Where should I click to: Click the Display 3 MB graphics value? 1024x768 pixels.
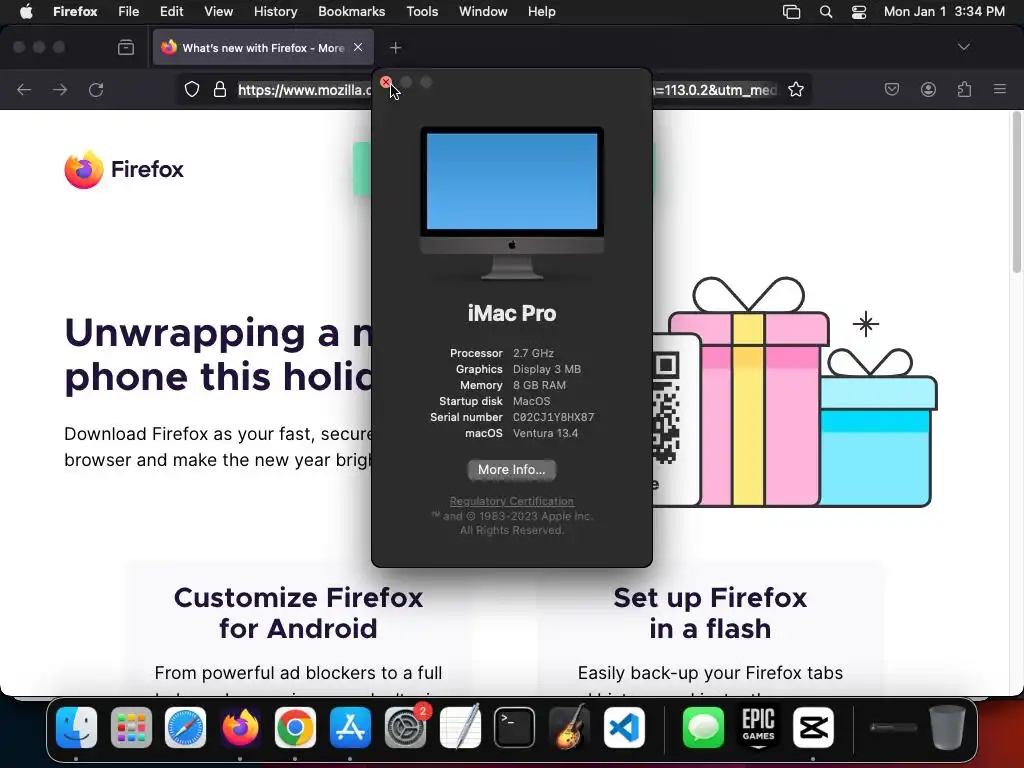pyautogui.click(x=547, y=369)
